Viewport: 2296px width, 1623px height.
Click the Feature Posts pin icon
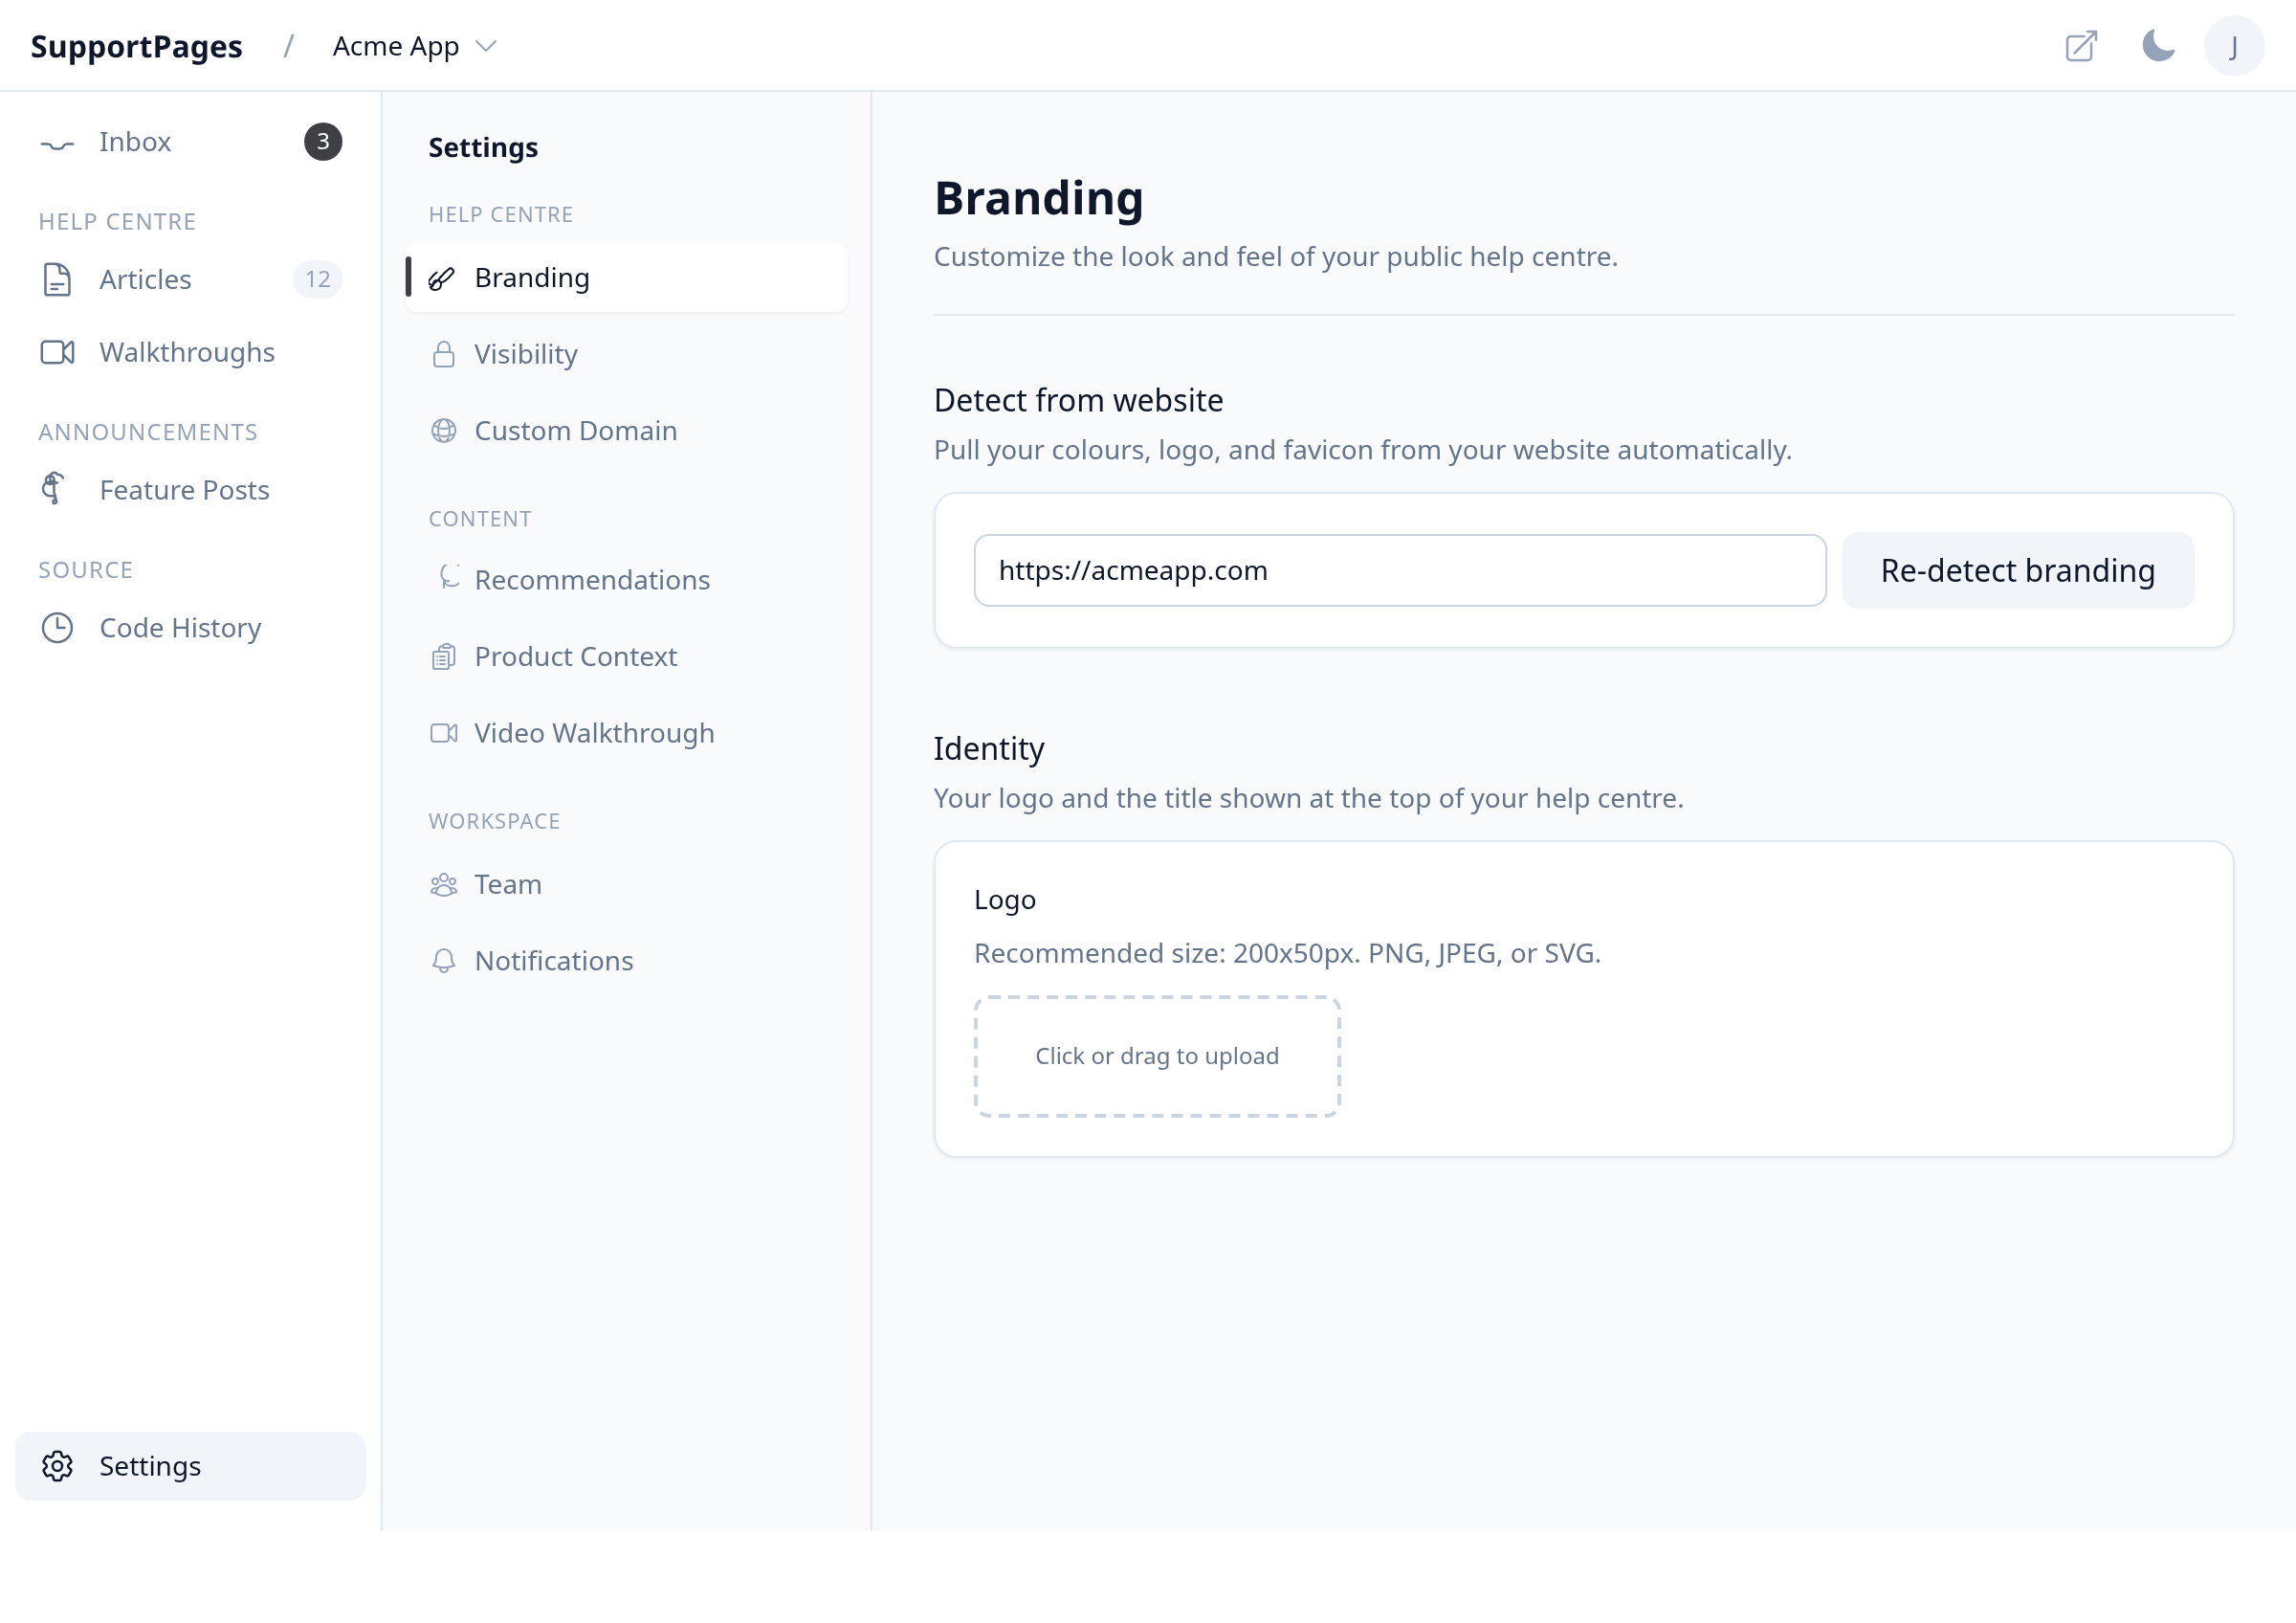(54, 489)
